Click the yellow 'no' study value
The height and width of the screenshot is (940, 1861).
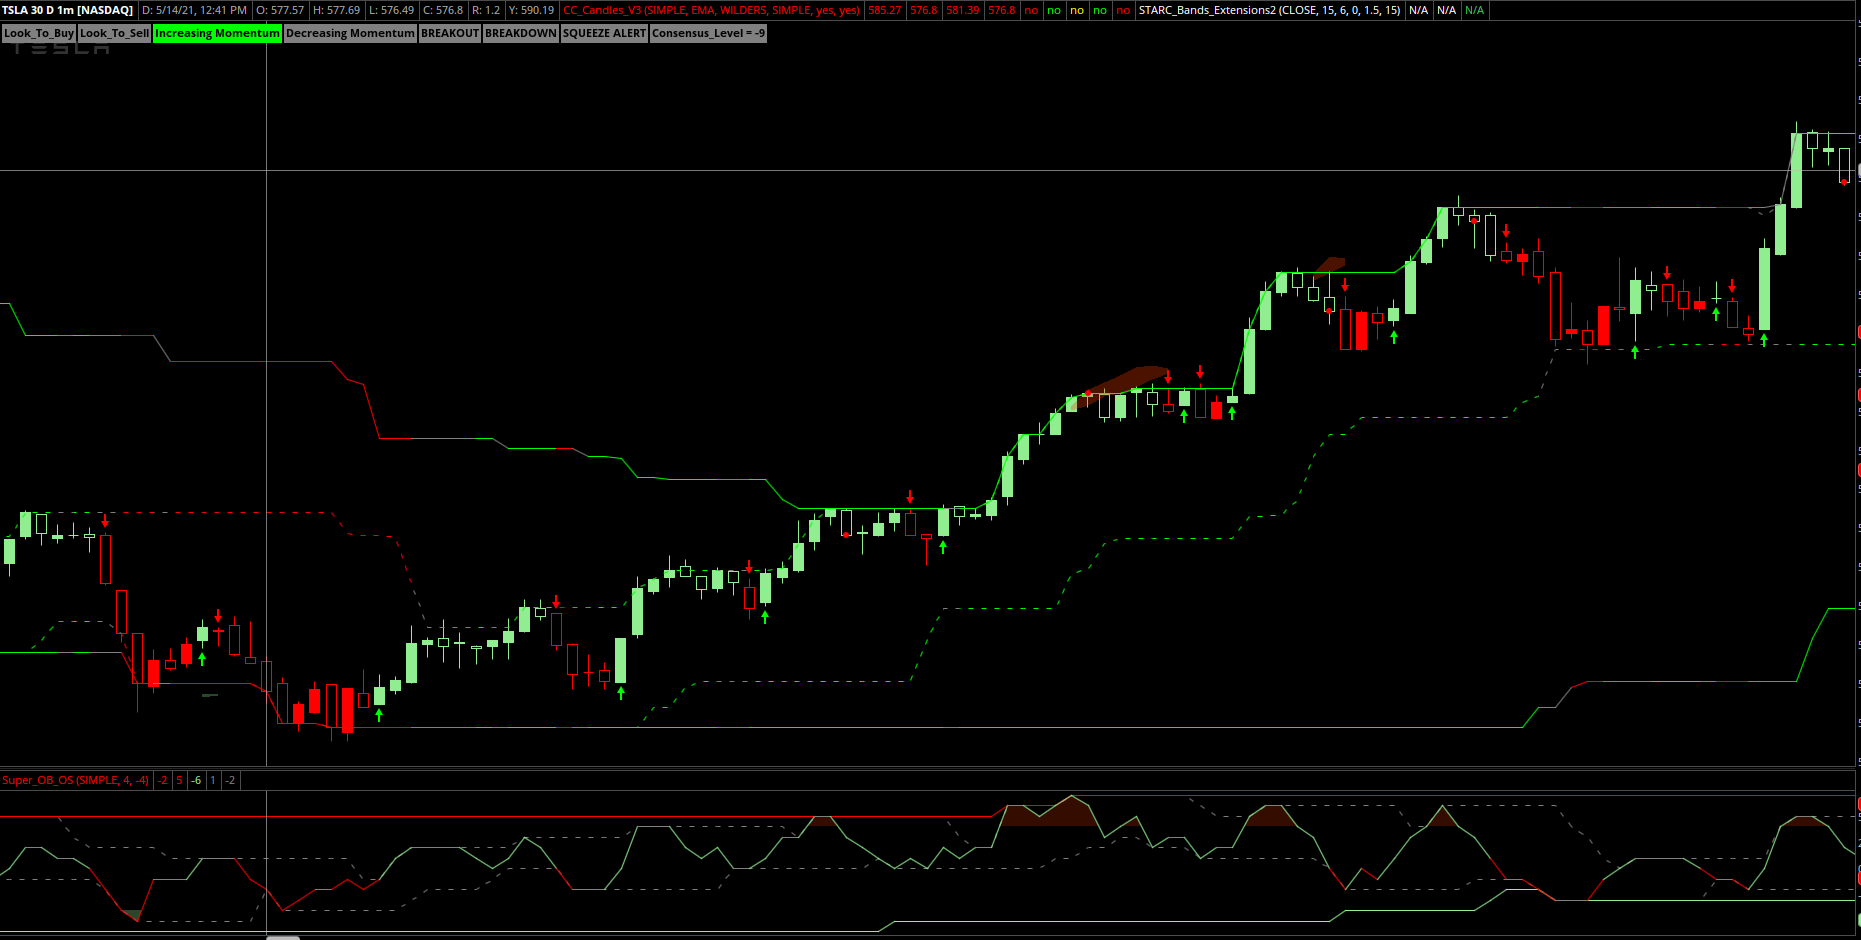pyautogui.click(x=1077, y=10)
